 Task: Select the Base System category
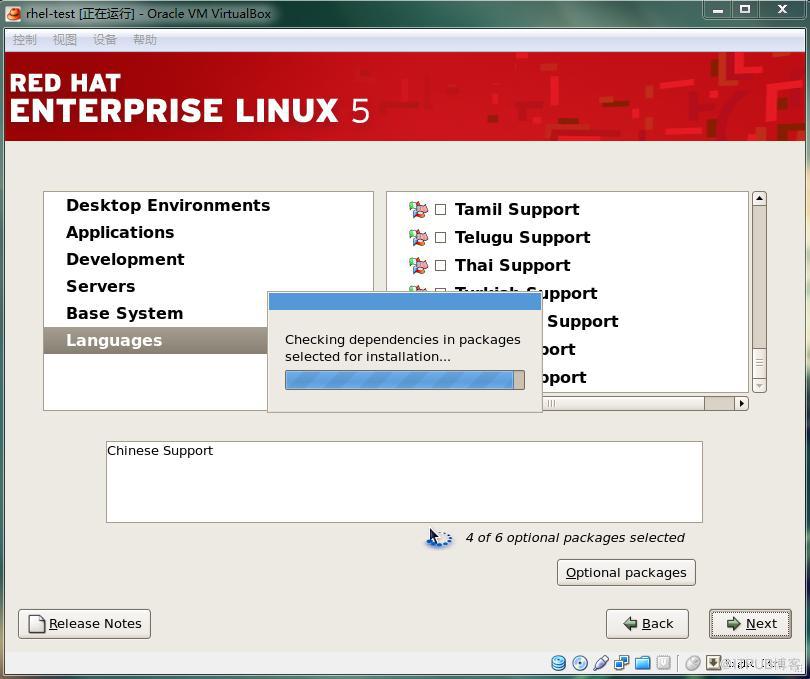click(x=156, y=313)
